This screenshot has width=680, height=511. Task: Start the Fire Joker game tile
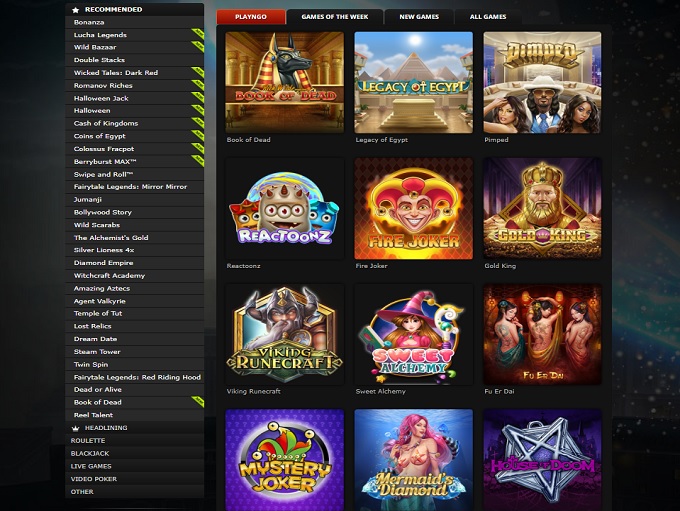[x=413, y=208]
